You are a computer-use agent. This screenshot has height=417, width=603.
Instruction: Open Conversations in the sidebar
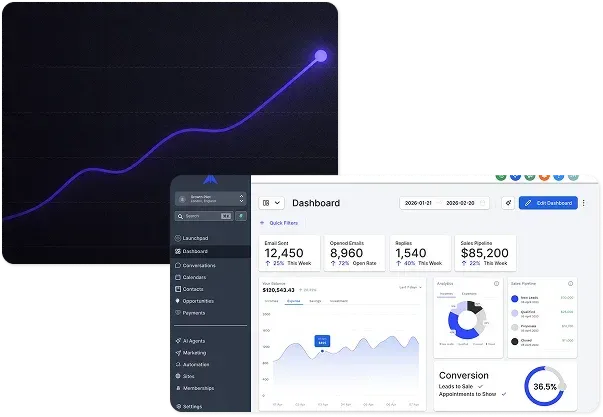click(195, 265)
